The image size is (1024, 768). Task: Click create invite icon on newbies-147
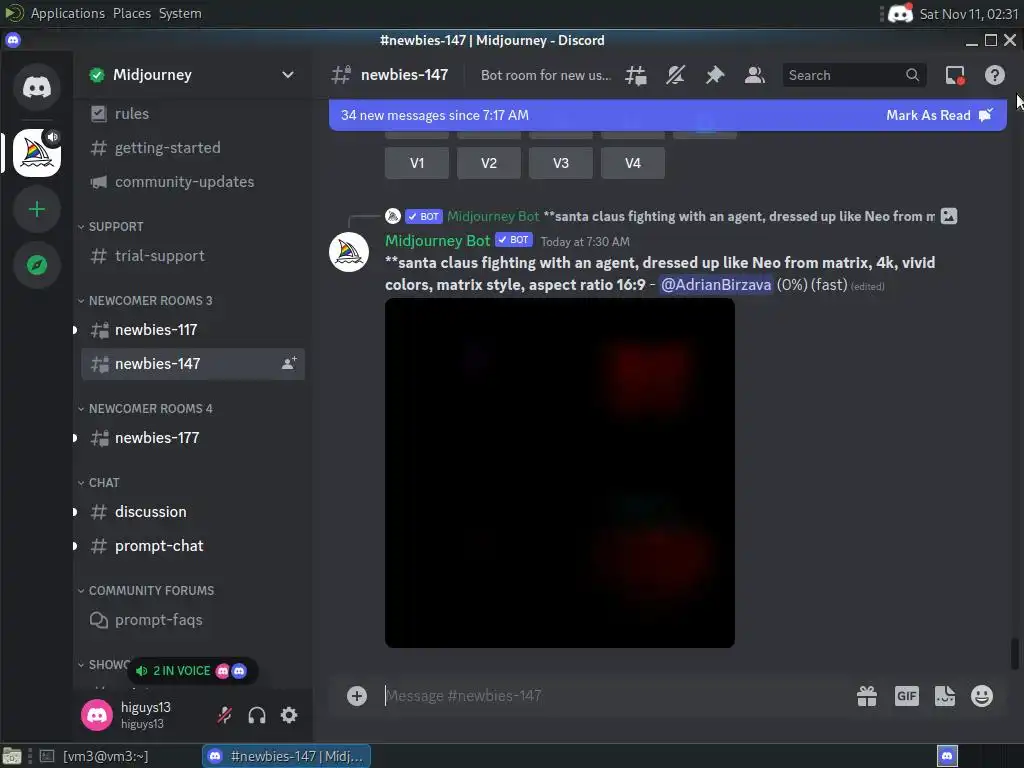[289, 364]
